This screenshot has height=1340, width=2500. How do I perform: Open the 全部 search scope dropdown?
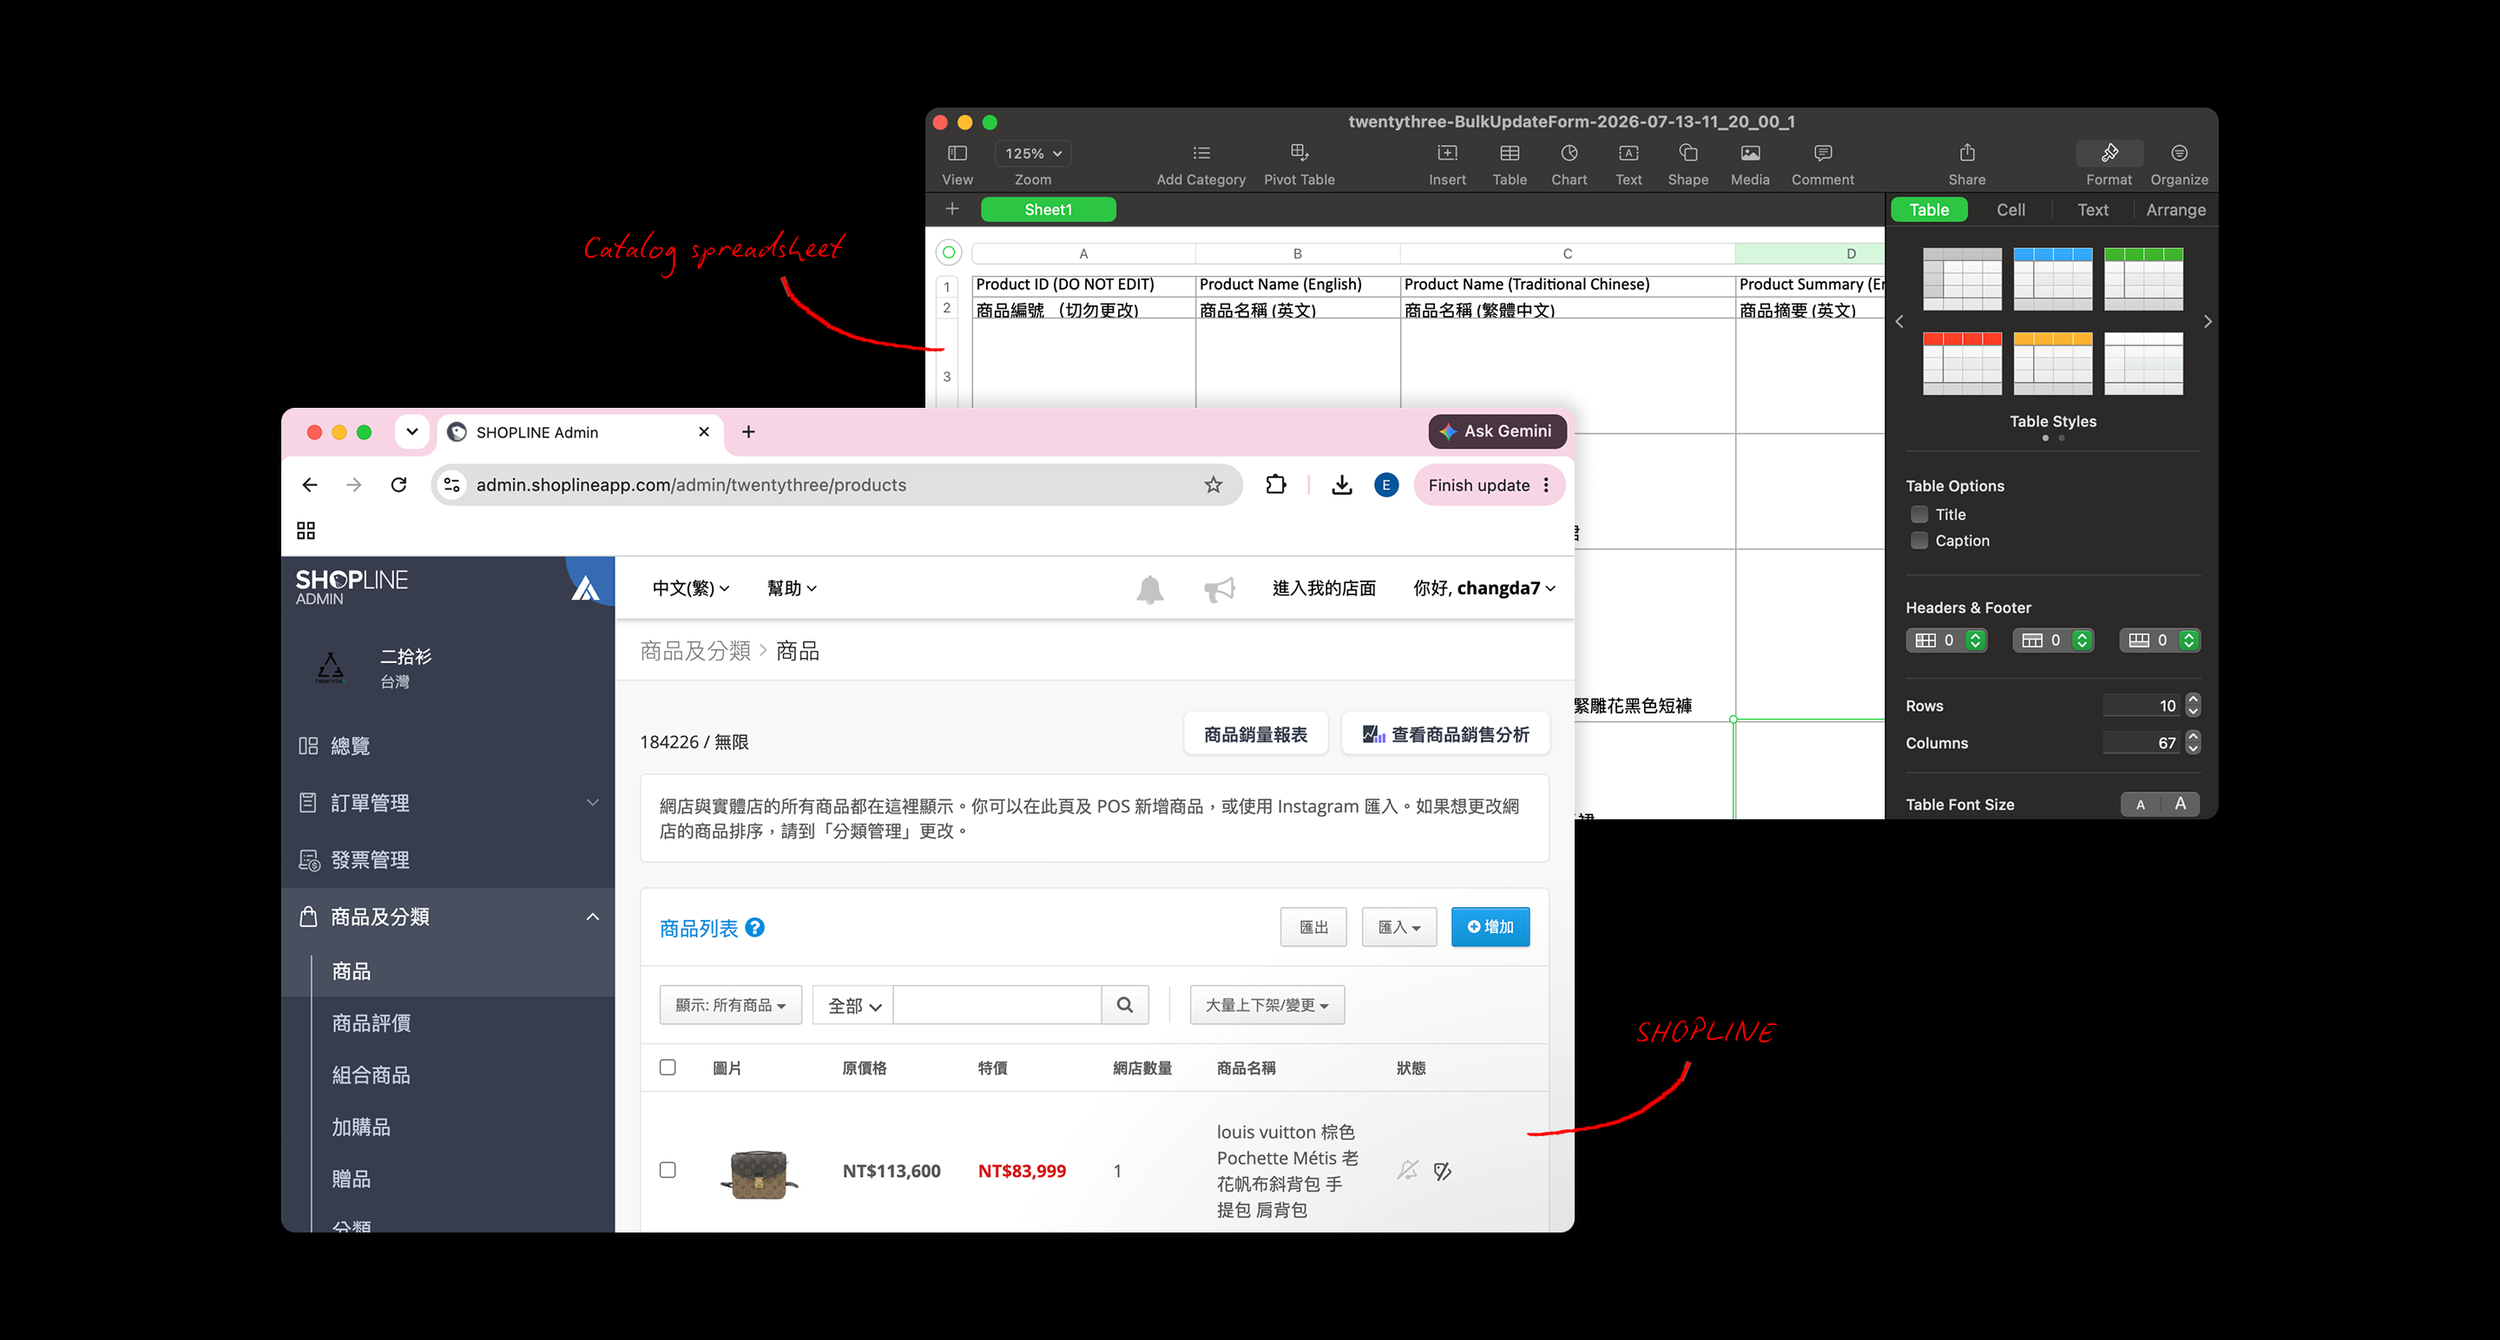tap(853, 1005)
